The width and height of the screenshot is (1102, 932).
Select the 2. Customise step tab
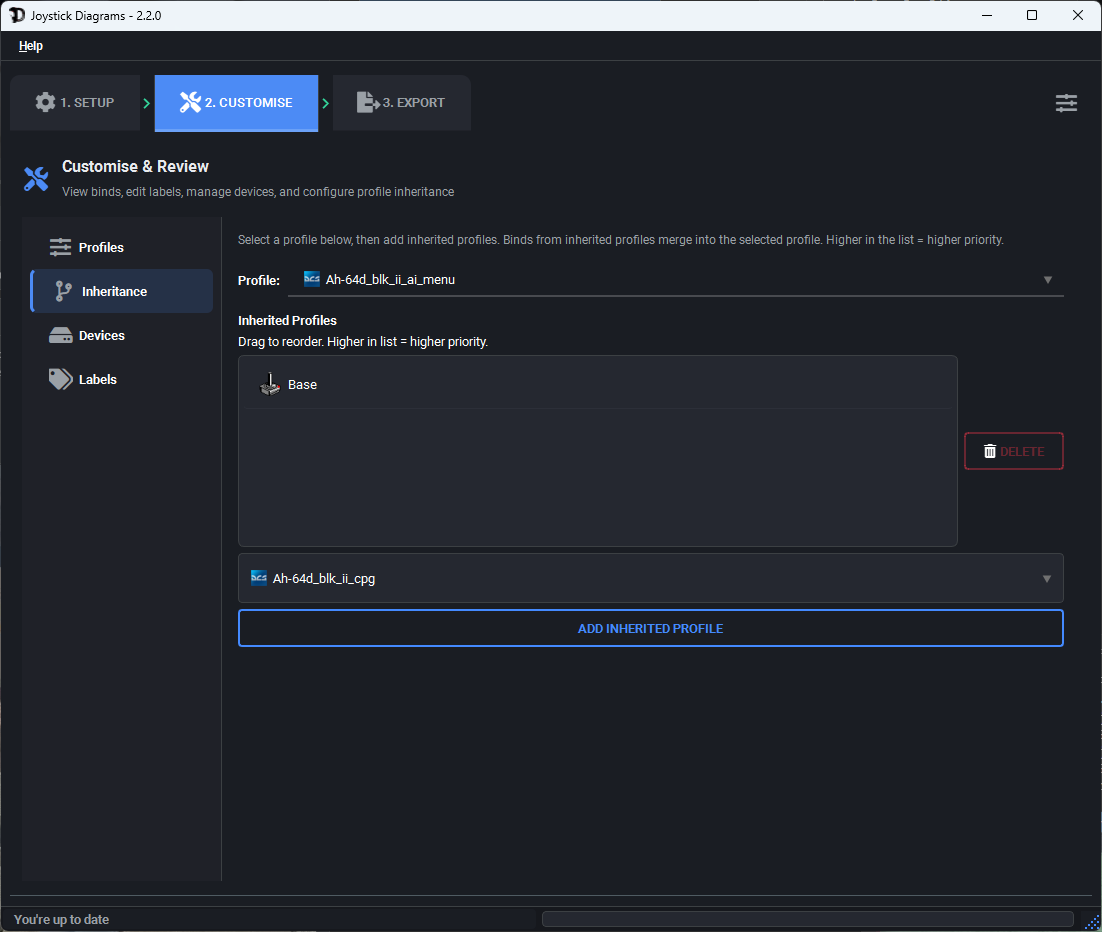236,103
